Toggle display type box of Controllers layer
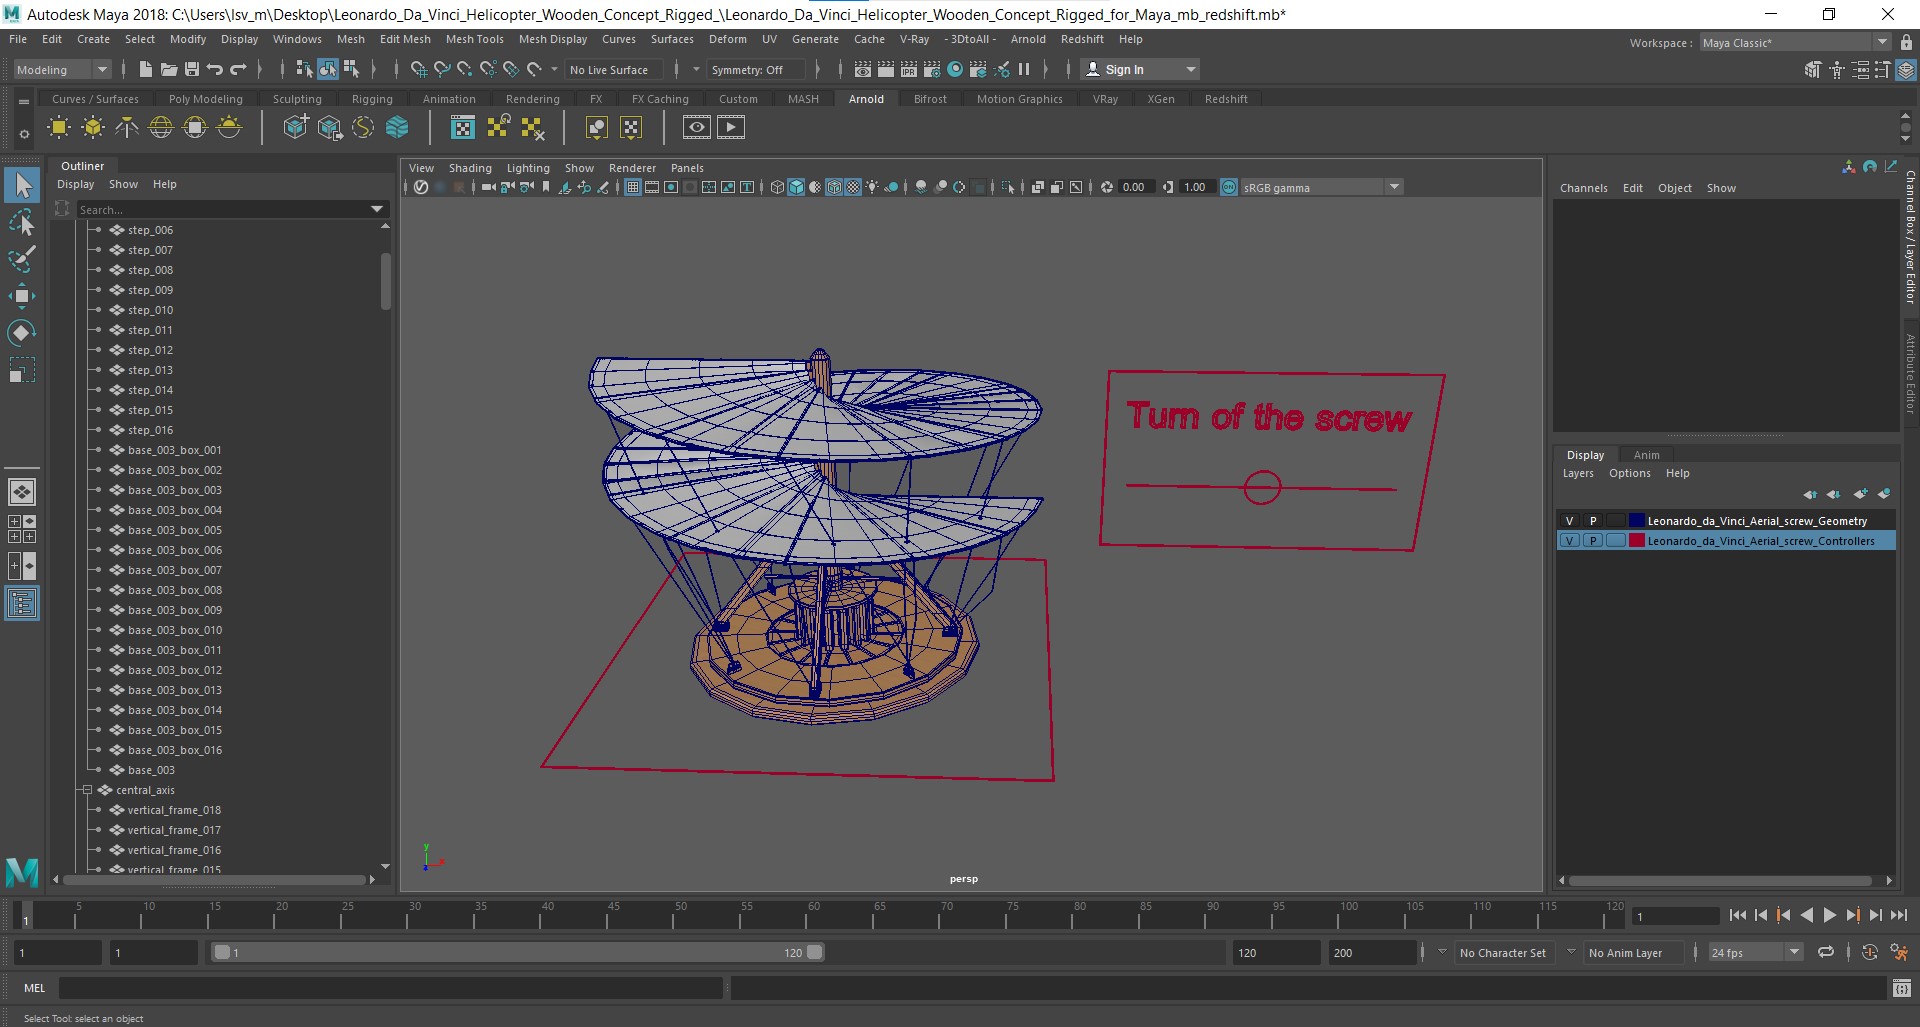 pos(1616,541)
